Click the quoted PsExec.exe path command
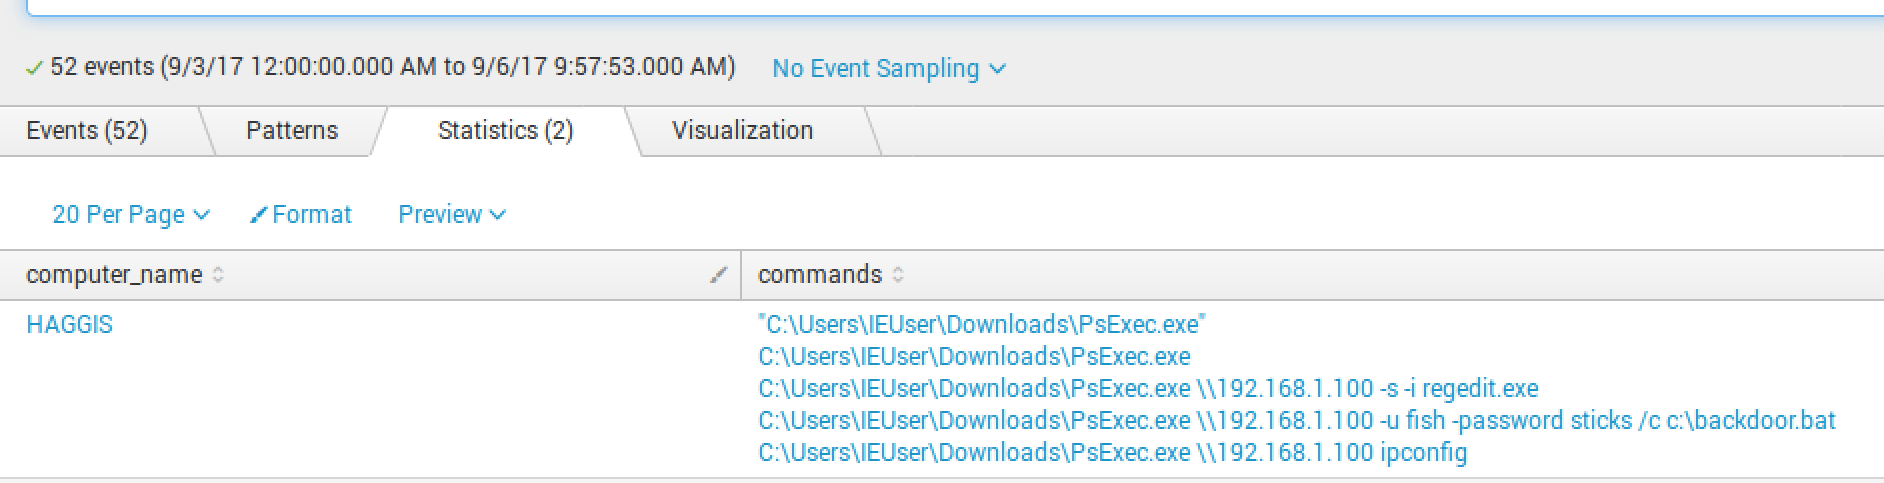The width and height of the screenshot is (1884, 483). pos(981,325)
